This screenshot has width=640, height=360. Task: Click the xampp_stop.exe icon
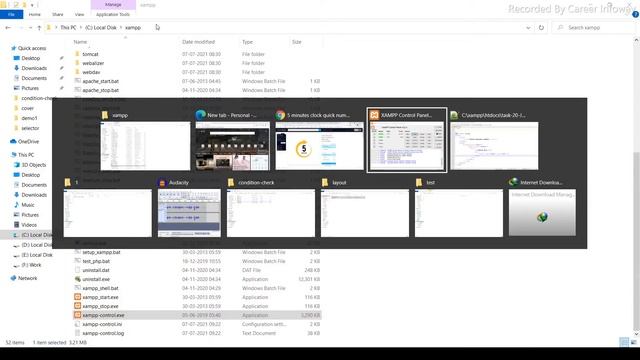(x=78, y=306)
